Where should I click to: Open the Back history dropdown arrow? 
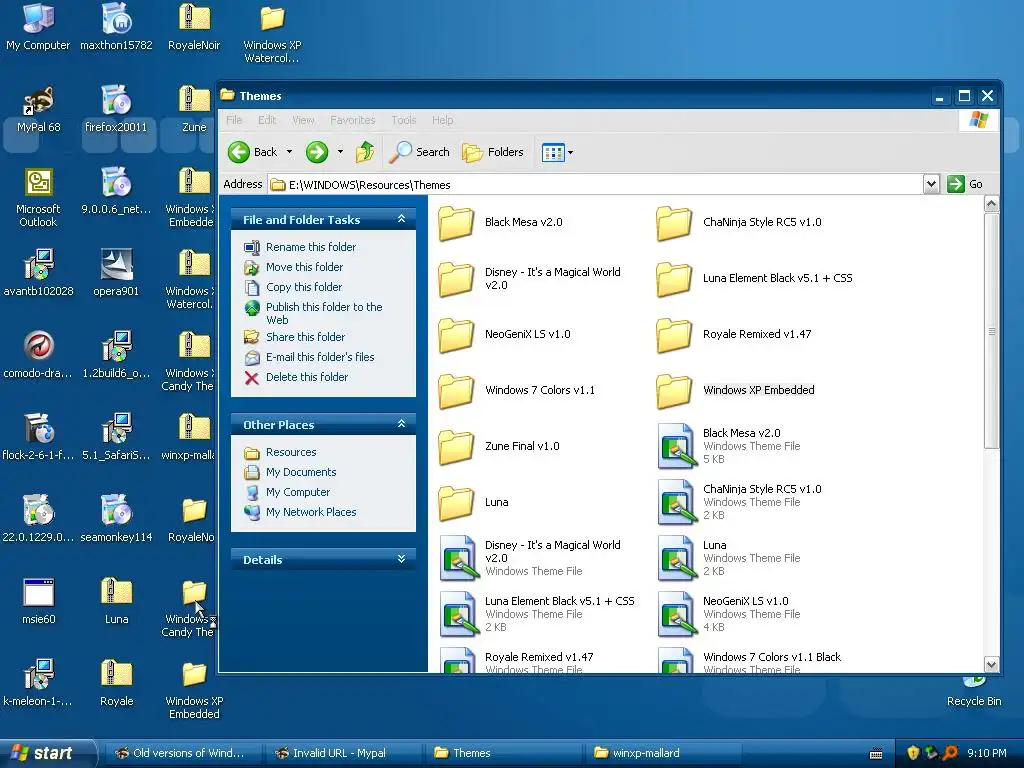coord(289,152)
